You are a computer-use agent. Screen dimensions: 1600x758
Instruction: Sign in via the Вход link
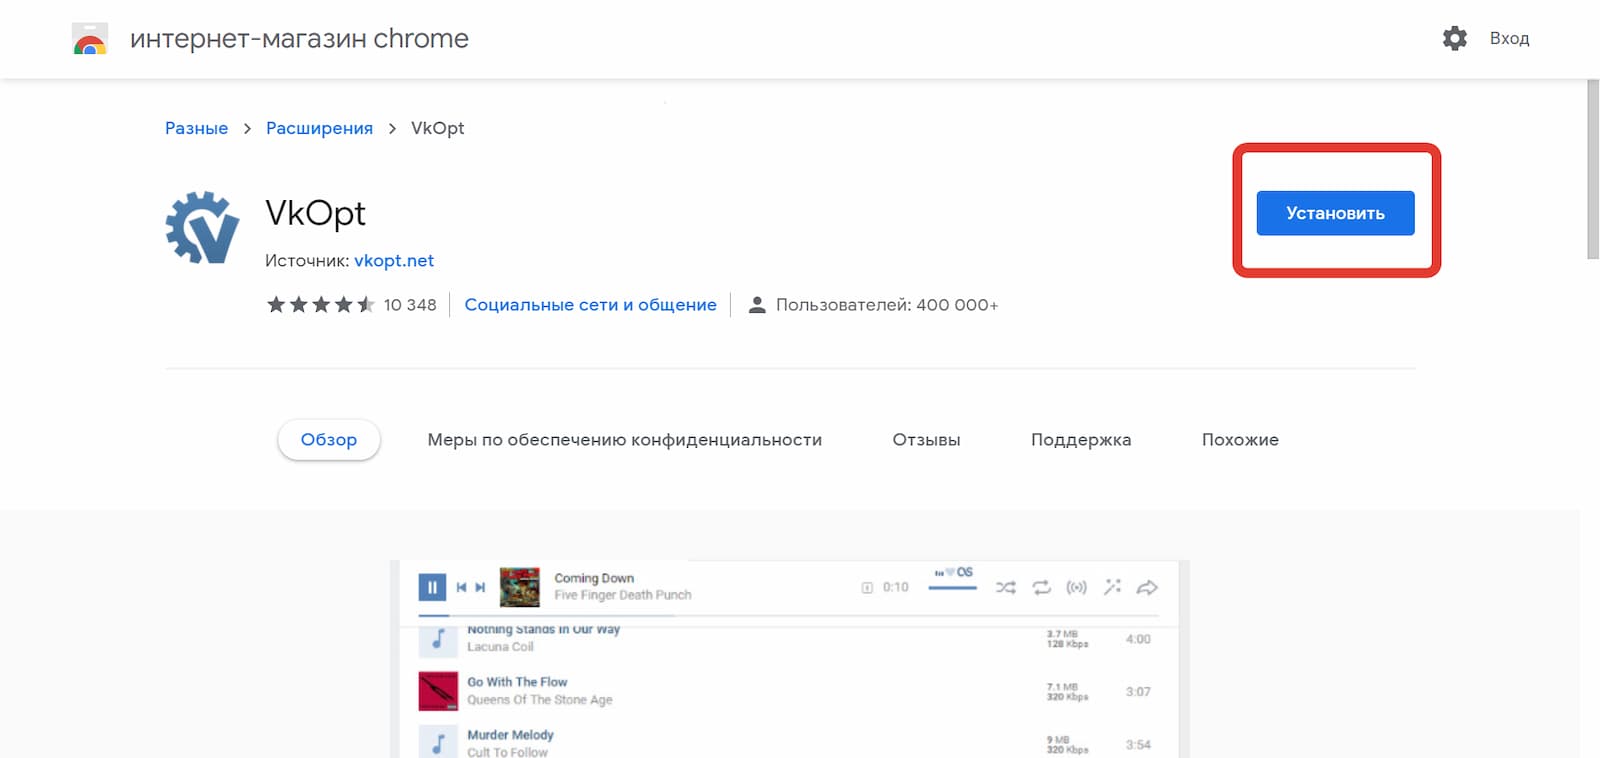(1509, 39)
